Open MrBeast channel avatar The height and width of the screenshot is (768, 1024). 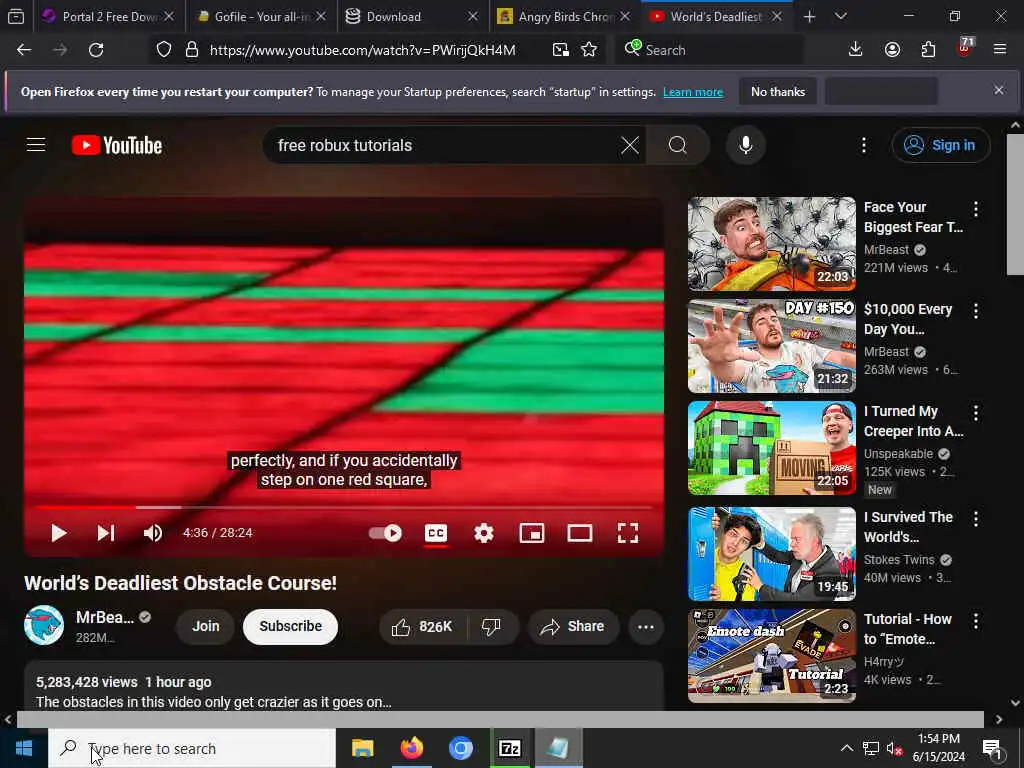44,626
